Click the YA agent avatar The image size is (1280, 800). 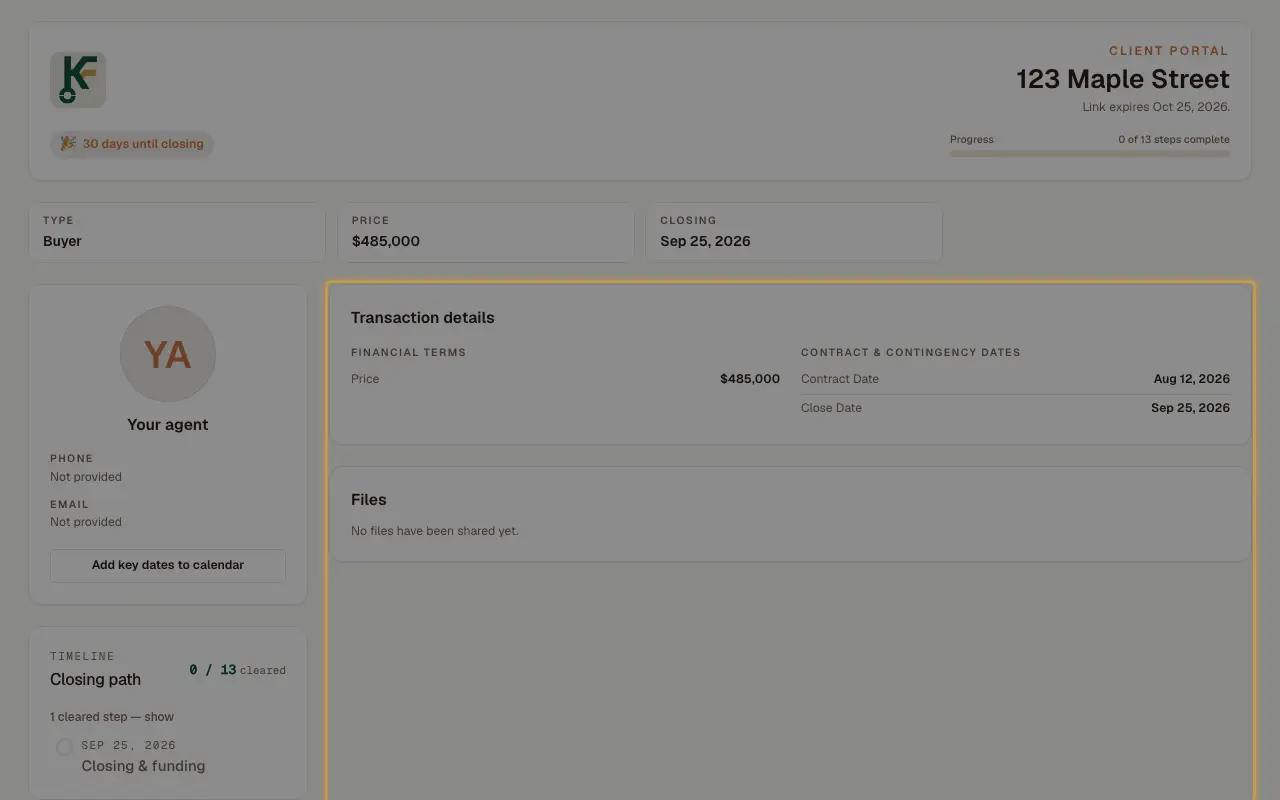(168, 354)
